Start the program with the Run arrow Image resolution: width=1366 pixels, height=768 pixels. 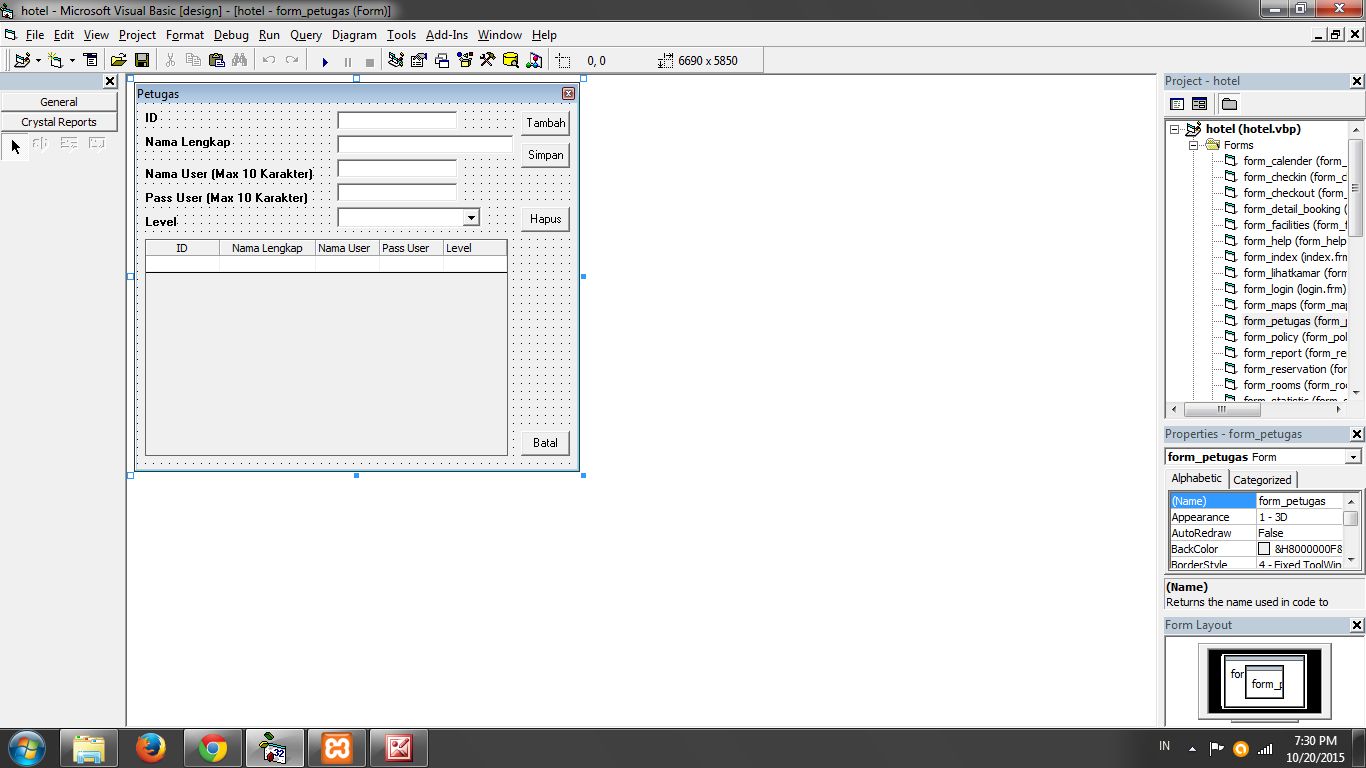[325, 60]
